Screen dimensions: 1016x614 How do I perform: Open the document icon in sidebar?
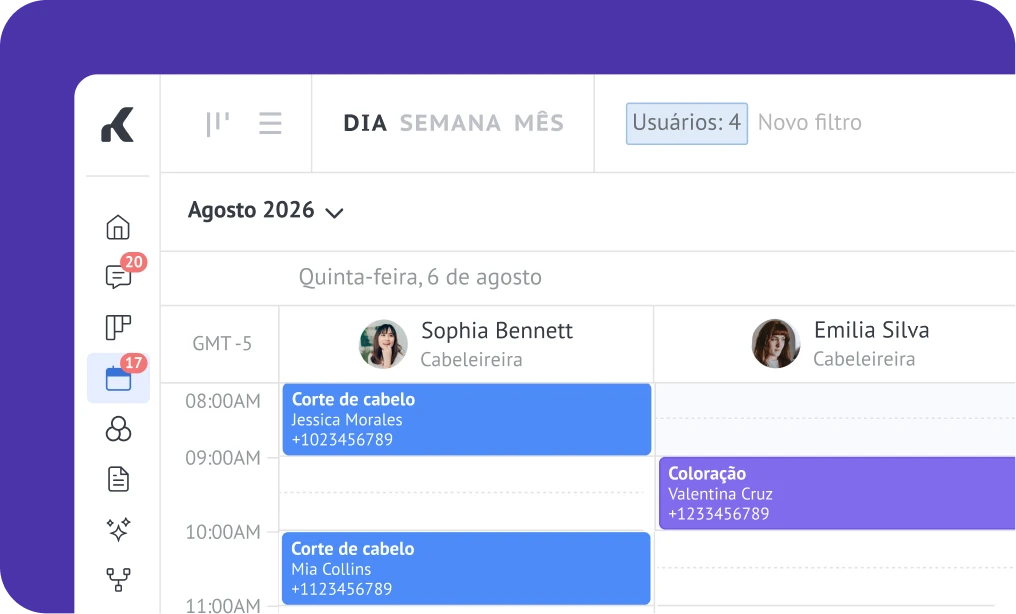[x=118, y=479]
